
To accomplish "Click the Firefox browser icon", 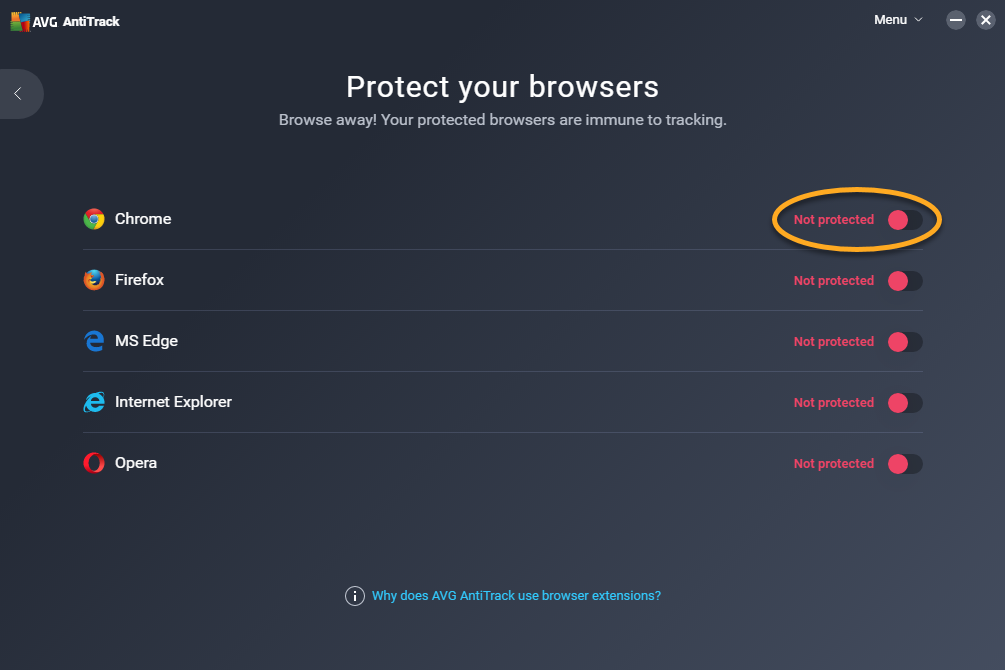I will pos(94,280).
